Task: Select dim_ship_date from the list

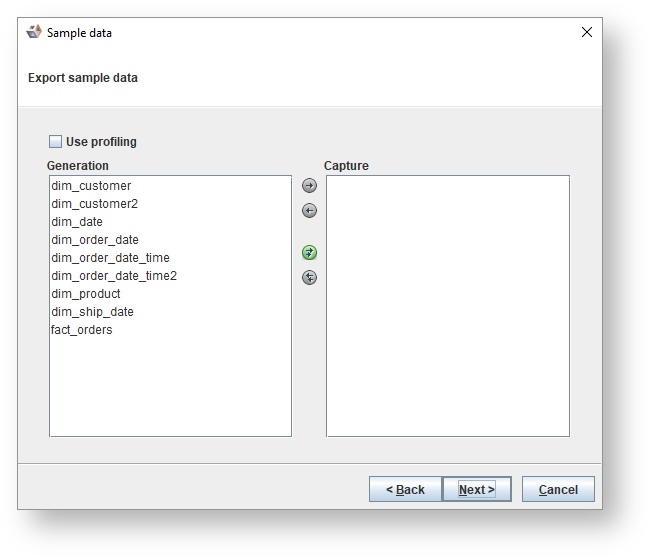Action: (92, 312)
